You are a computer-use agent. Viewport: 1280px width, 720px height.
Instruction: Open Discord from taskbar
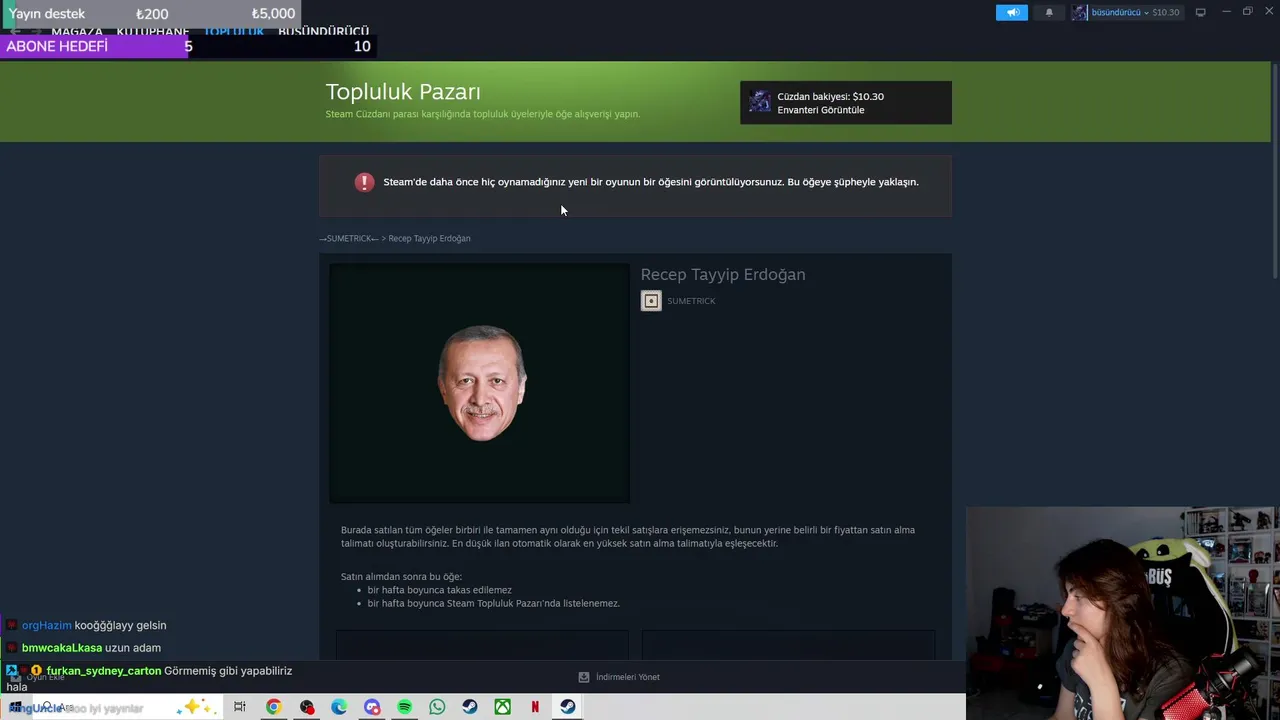[x=372, y=707]
